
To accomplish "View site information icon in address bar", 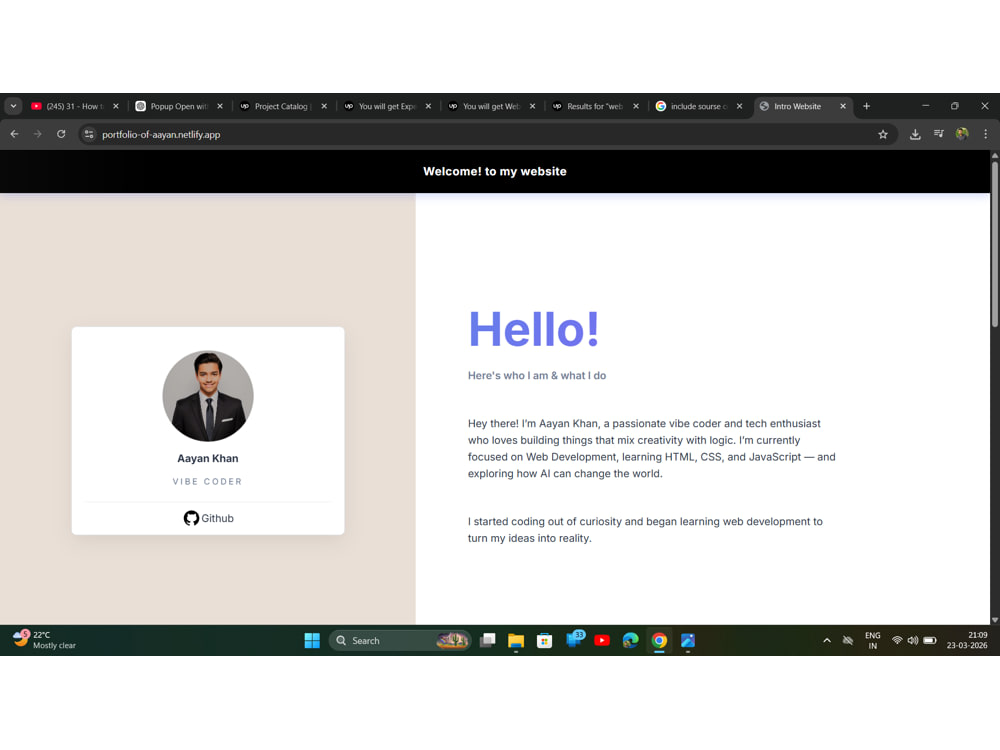I will click(89, 134).
